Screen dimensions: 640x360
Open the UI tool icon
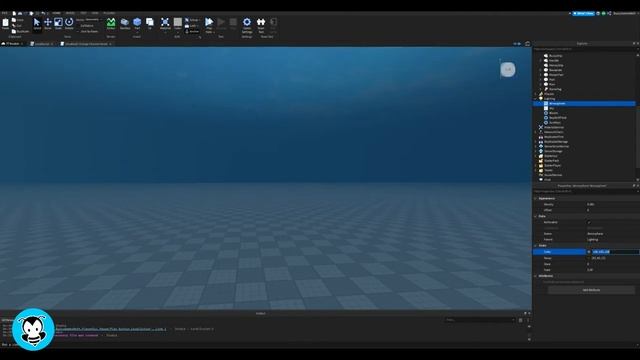point(150,22)
